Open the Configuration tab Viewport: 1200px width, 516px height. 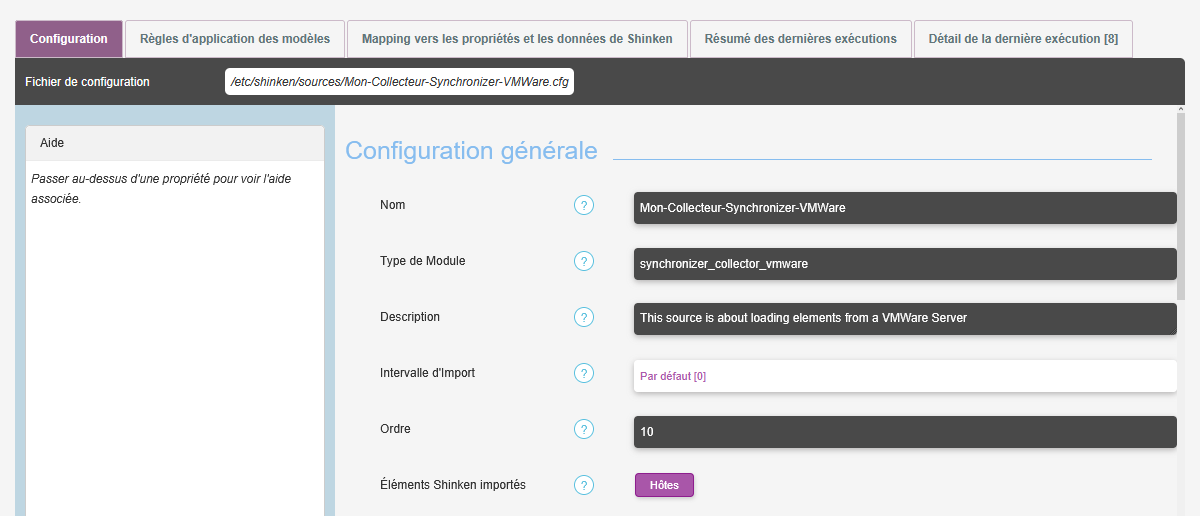(x=69, y=39)
